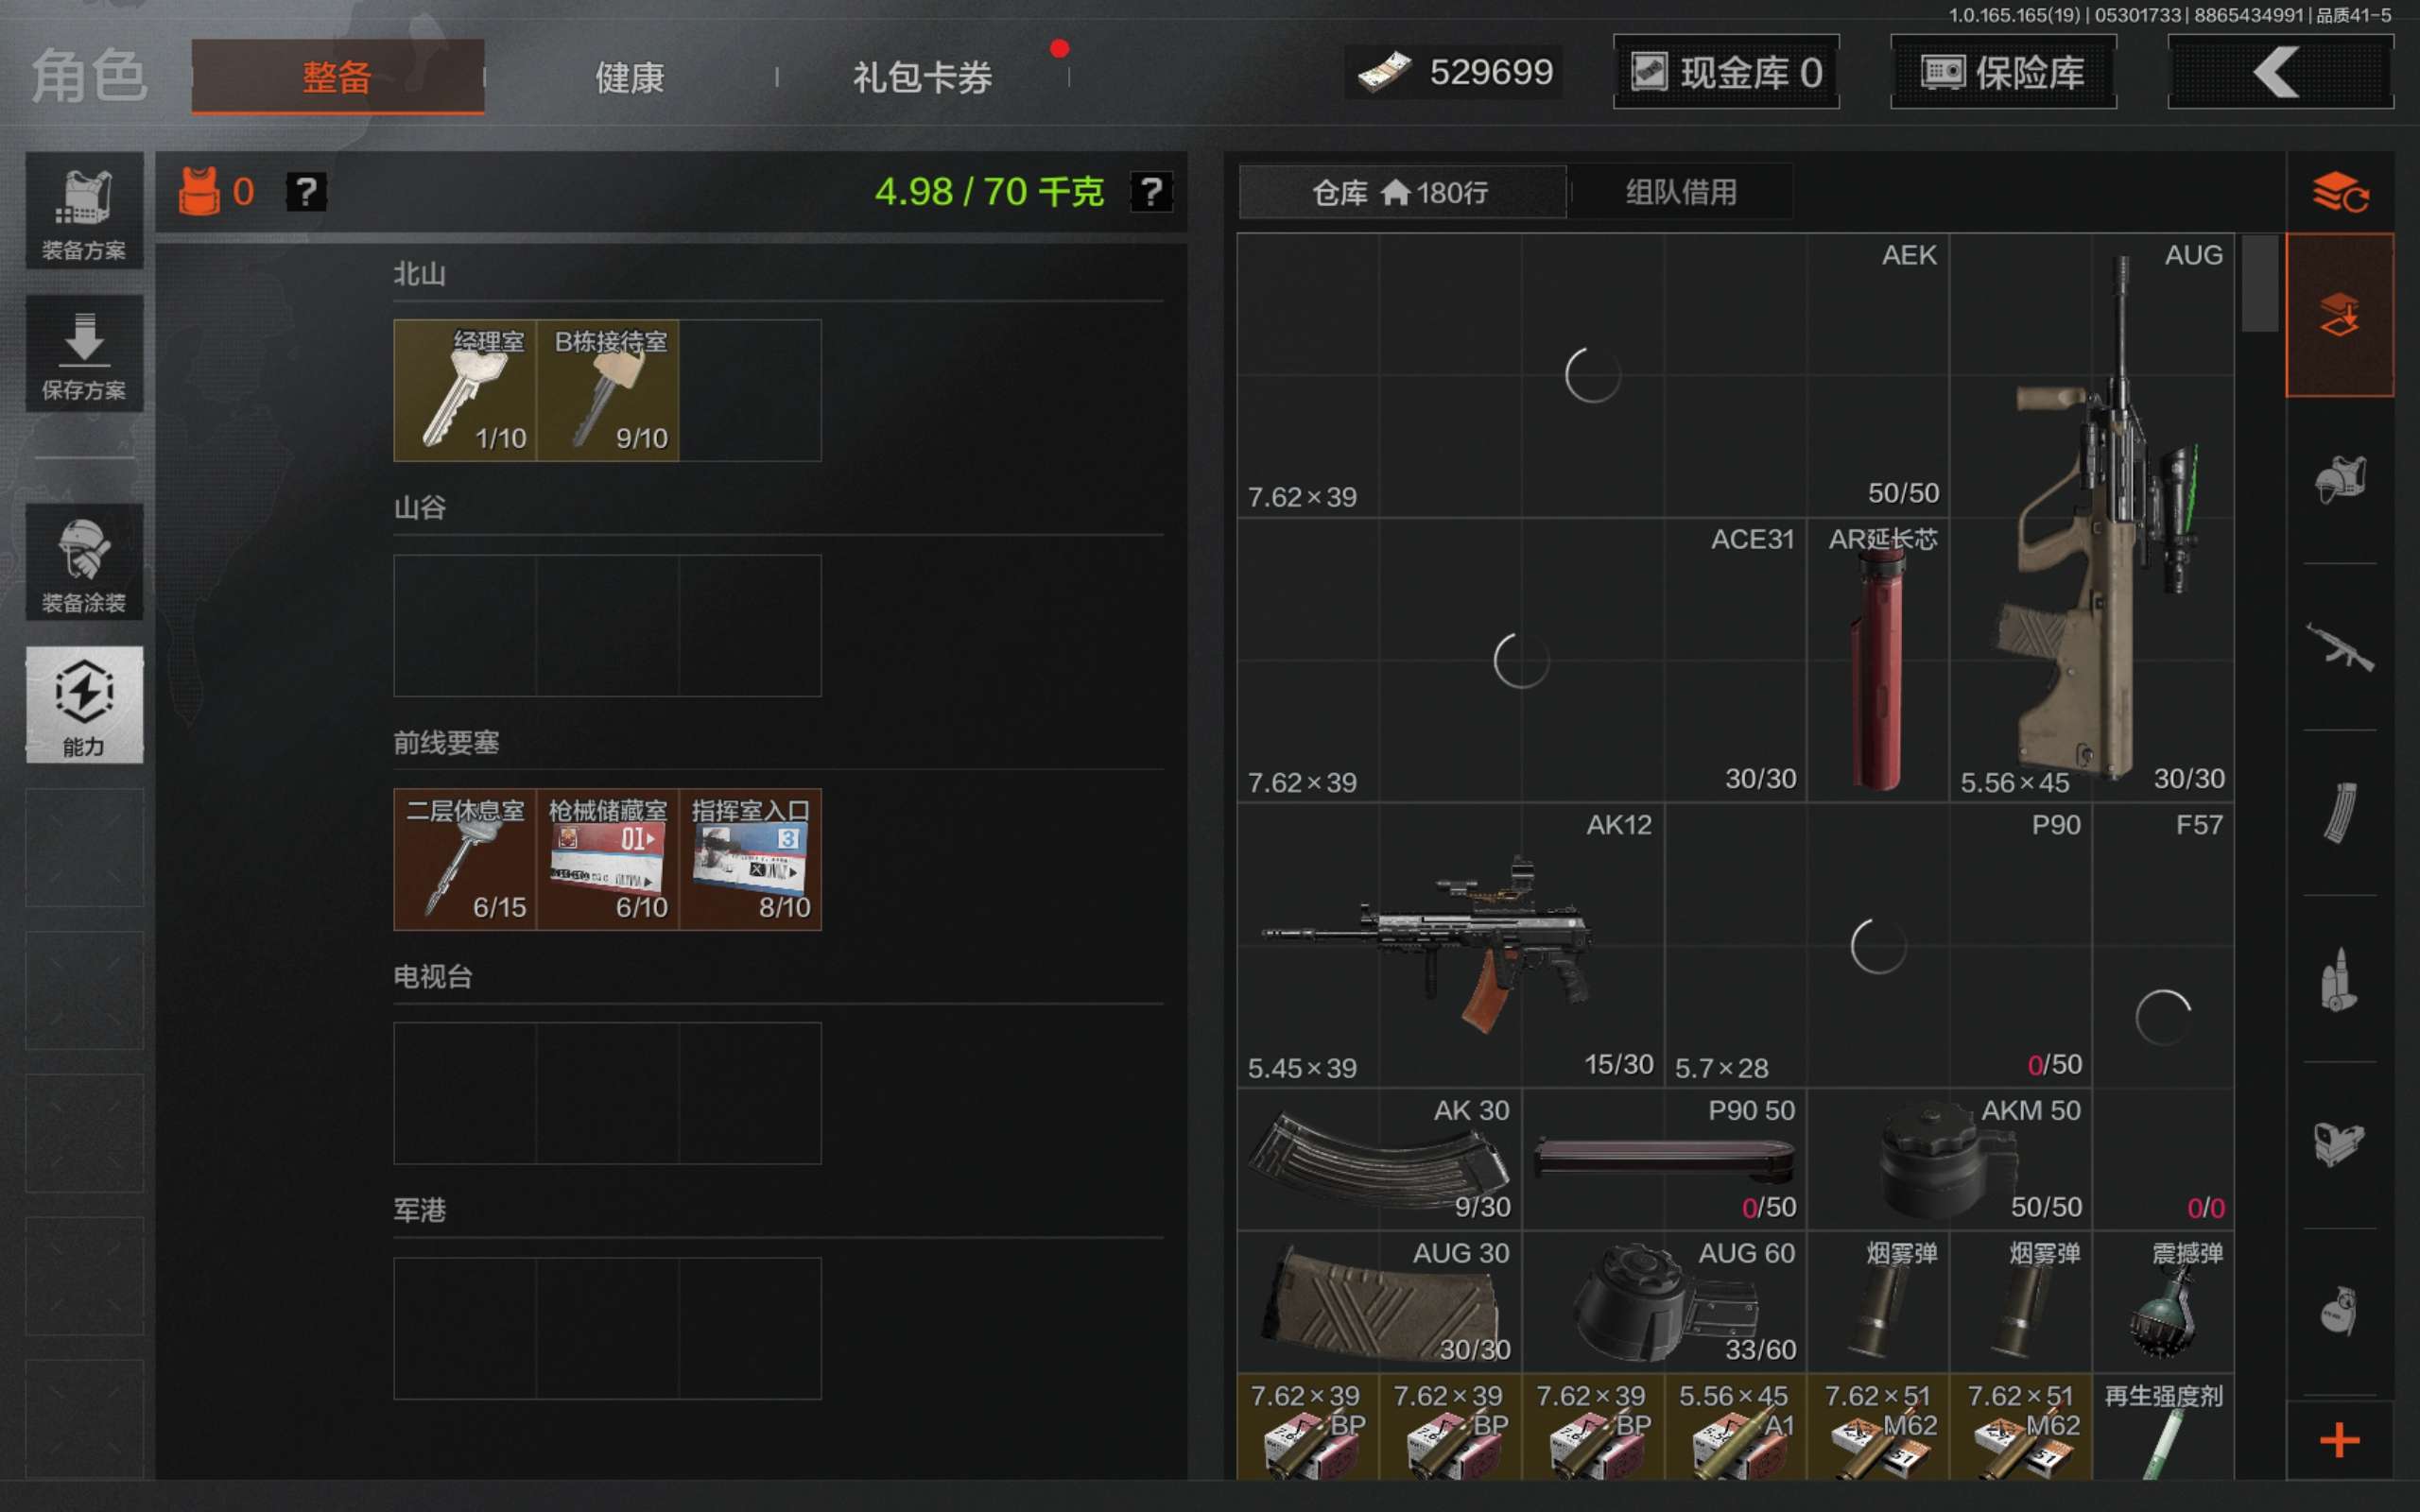Select the 震撼弹 stun grenade
The image size is (2420, 1512).
pyautogui.click(x=2163, y=1301)
